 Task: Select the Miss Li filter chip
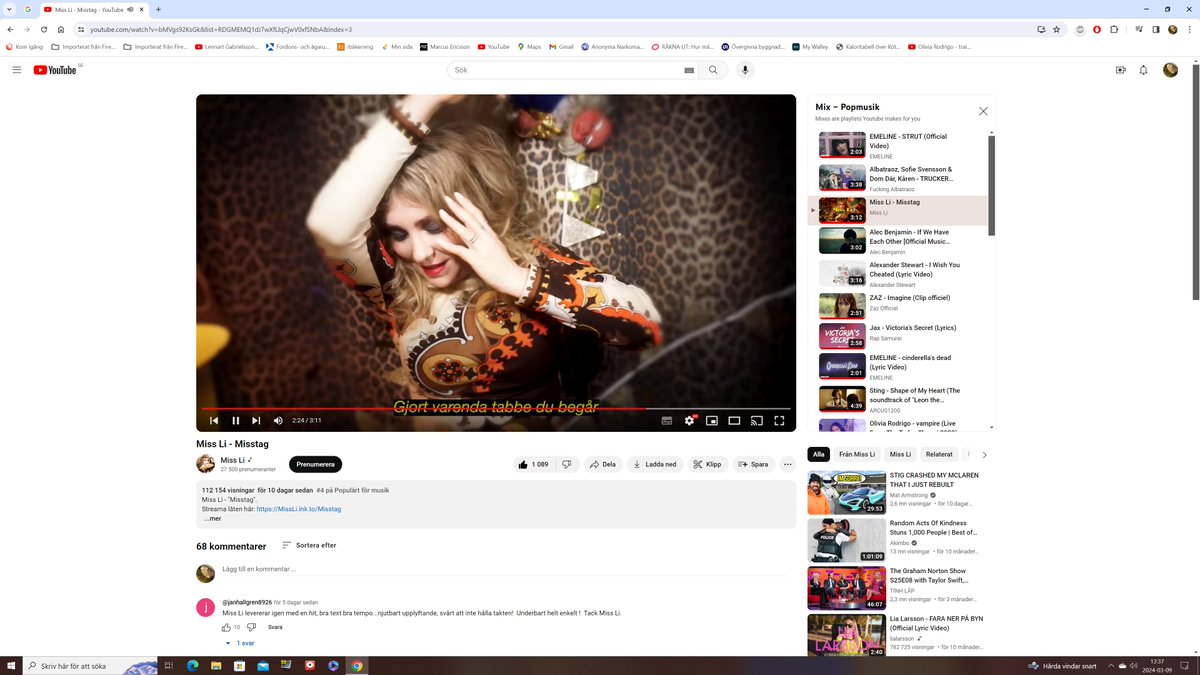[x=900, y=454]
